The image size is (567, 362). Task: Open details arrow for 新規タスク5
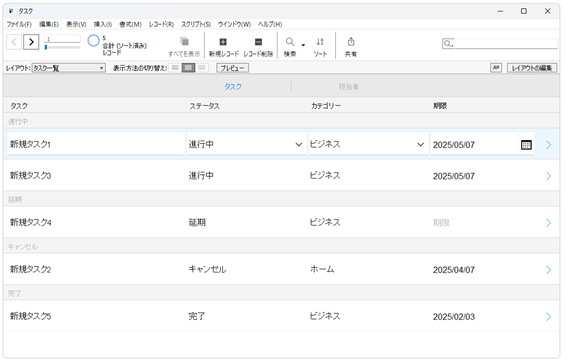549,317
